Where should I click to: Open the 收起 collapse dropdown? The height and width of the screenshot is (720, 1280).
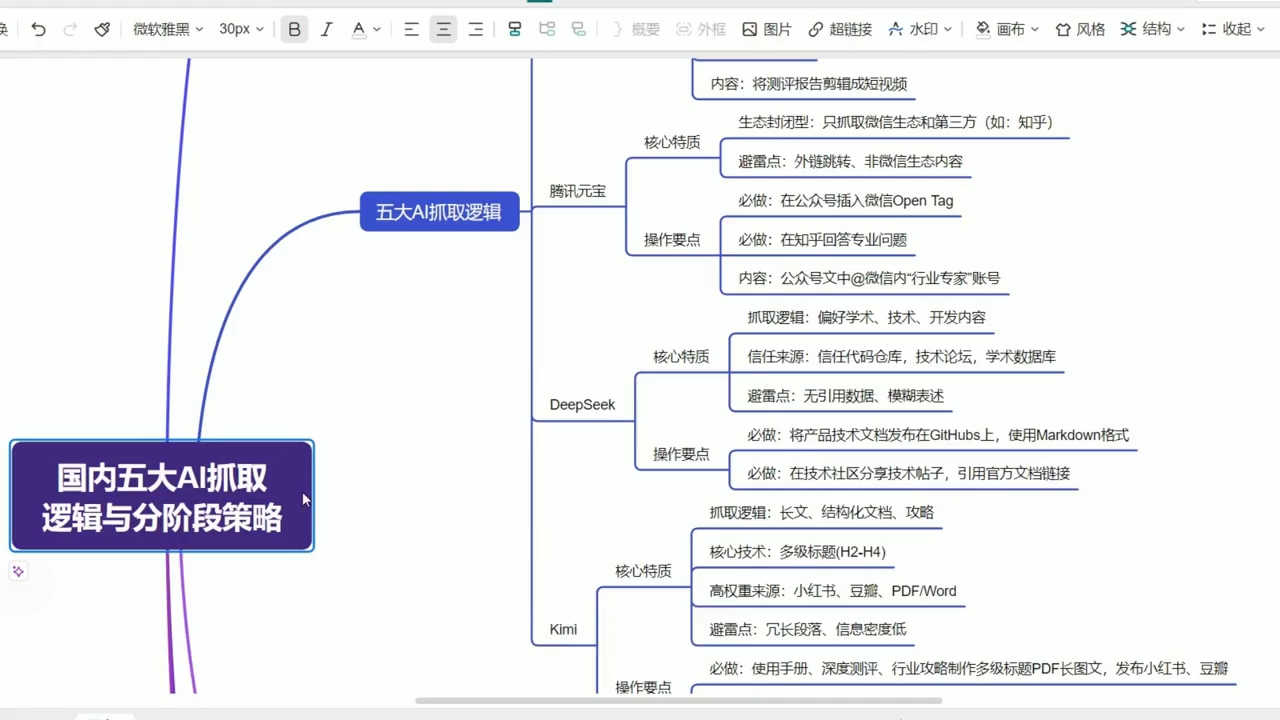pos(1233,29)
